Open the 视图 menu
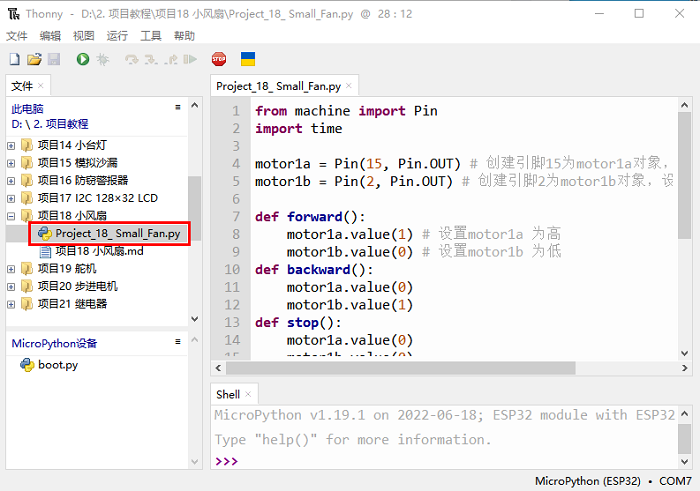The width and height of the screenshot is (700, 491). click(x=83, y=35)
